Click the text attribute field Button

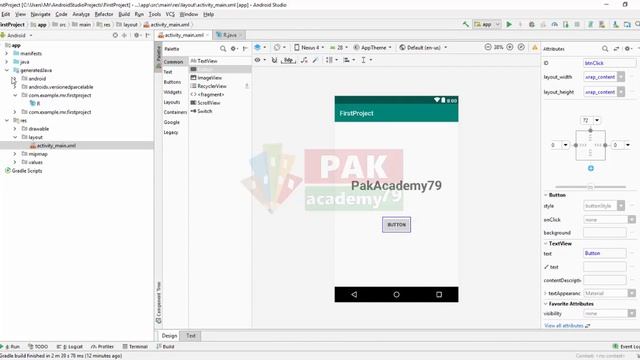point(604,253)
